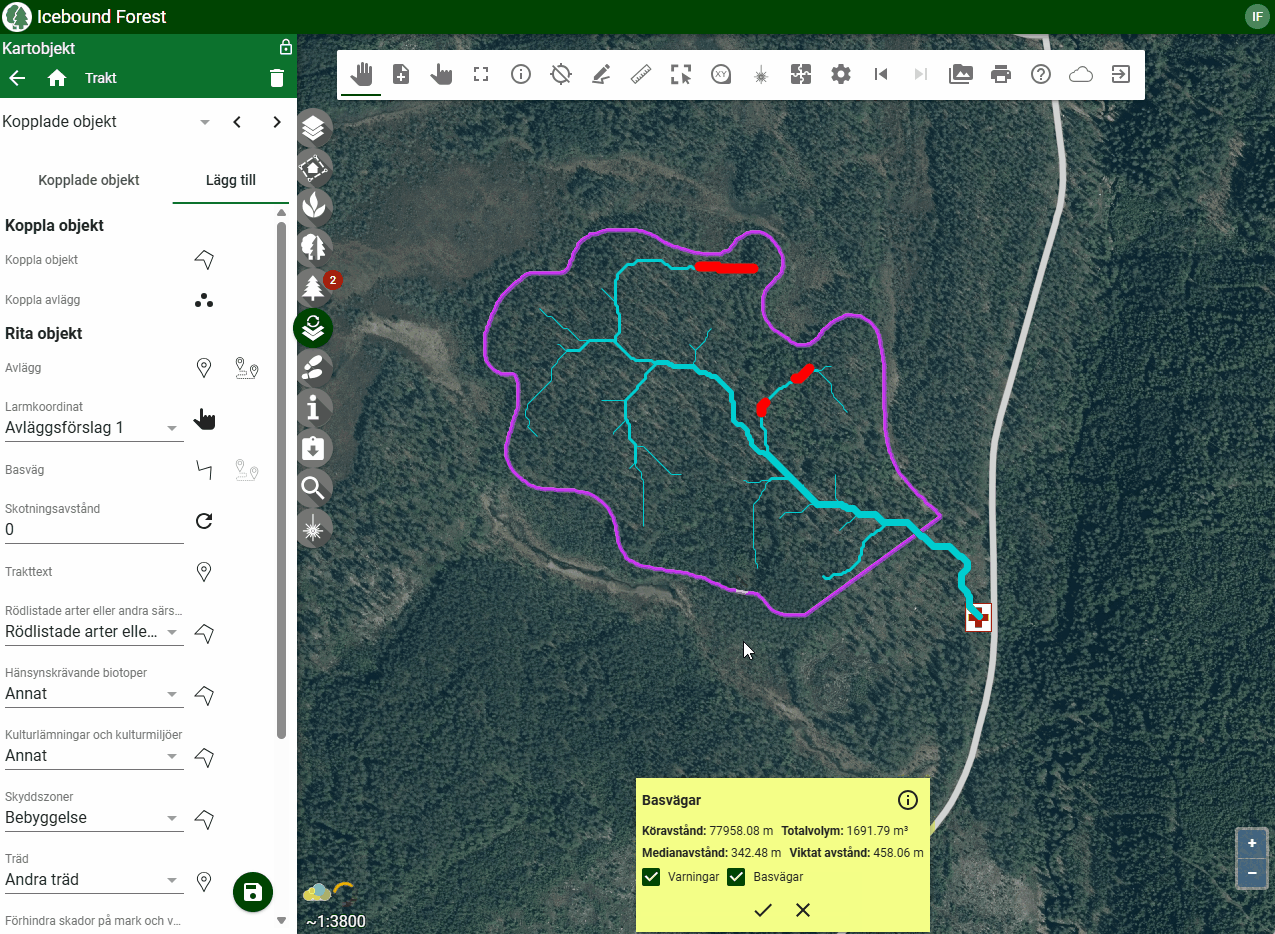
Task: Select the Lägg till tab
Action: 230,181
